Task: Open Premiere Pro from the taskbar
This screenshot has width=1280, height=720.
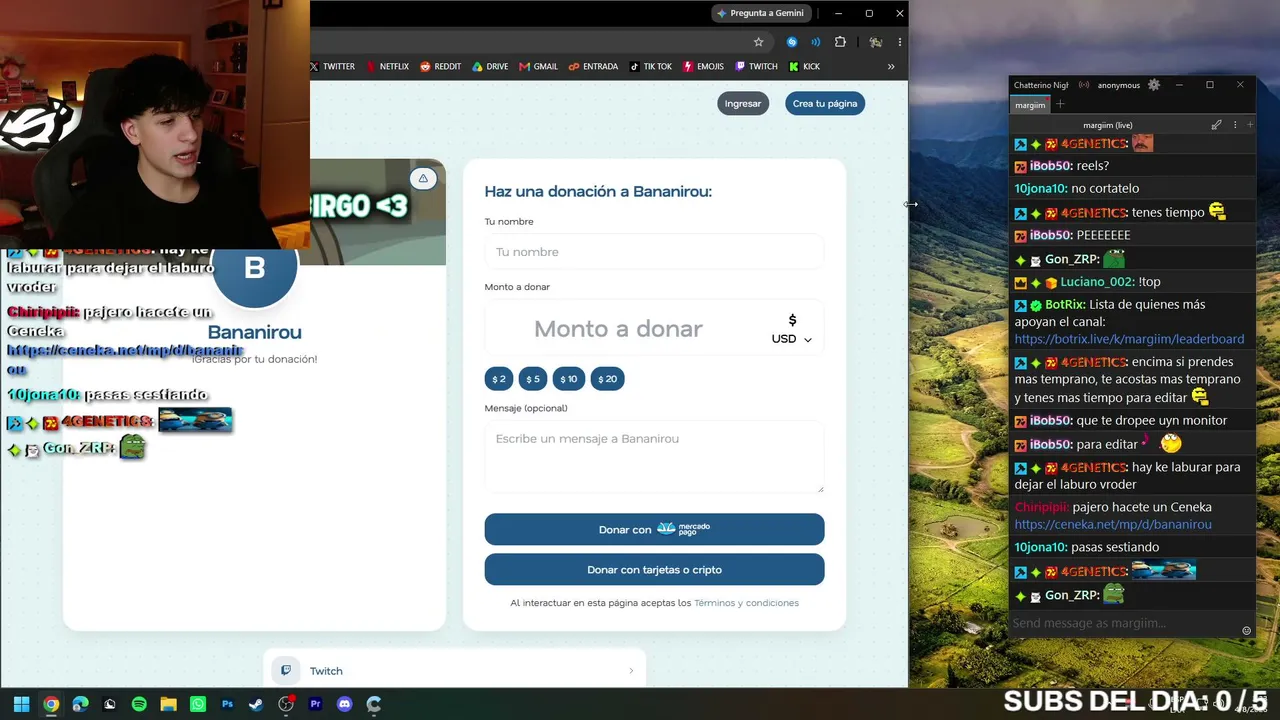Action: point(316,704)
